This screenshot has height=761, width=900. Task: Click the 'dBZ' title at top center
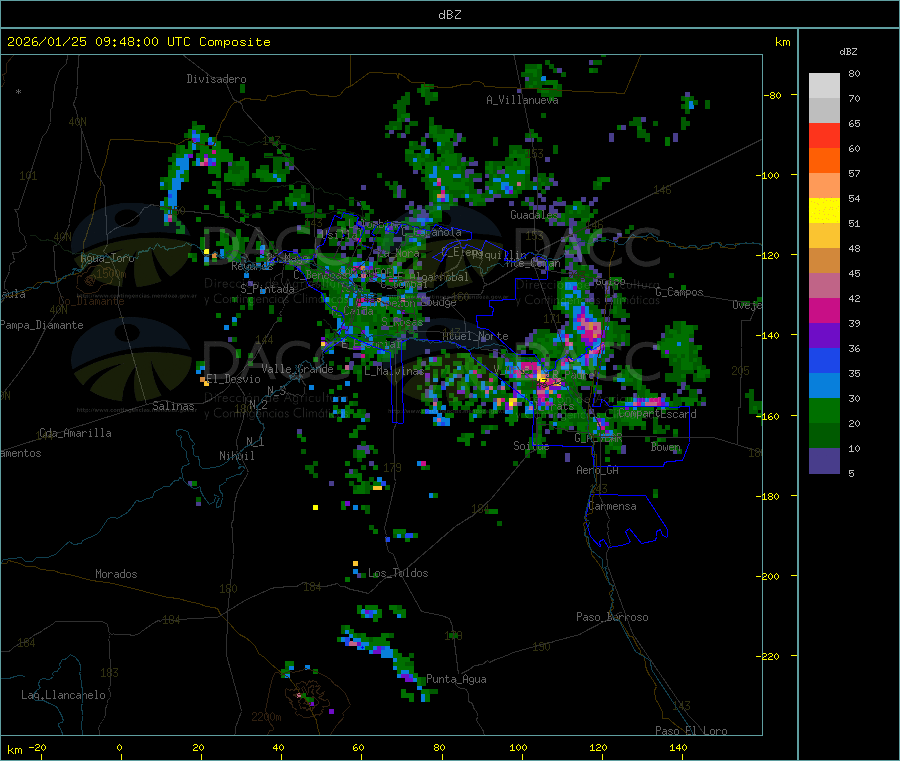coord(449,15)
